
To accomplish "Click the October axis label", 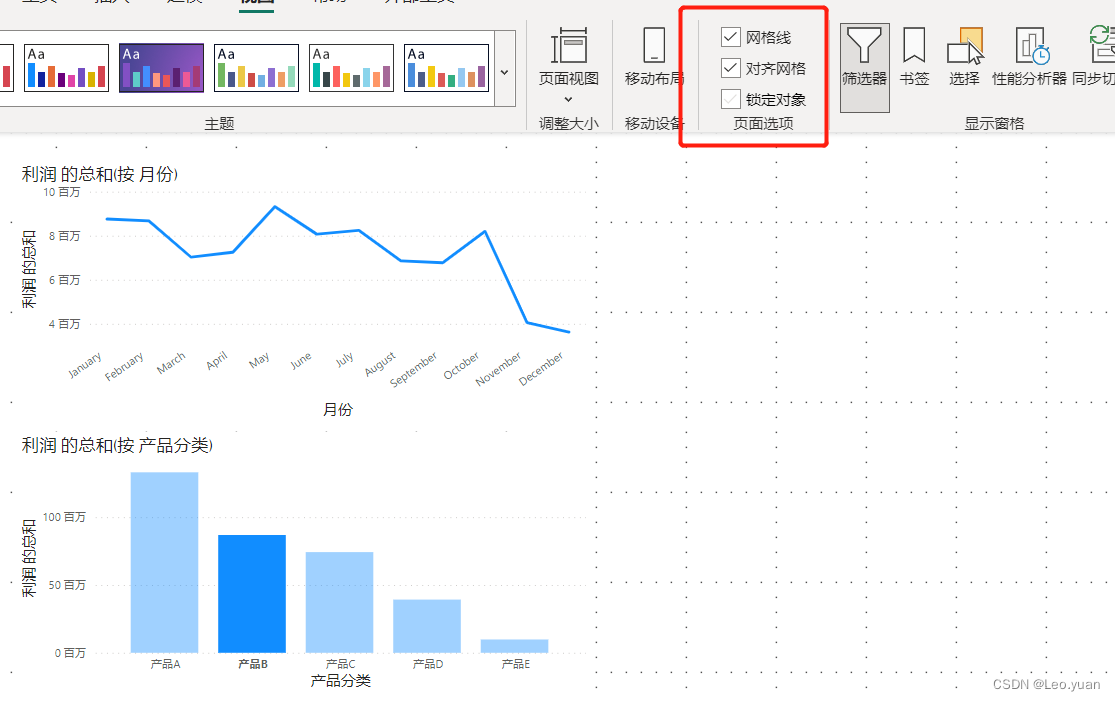I will (462, 365).
